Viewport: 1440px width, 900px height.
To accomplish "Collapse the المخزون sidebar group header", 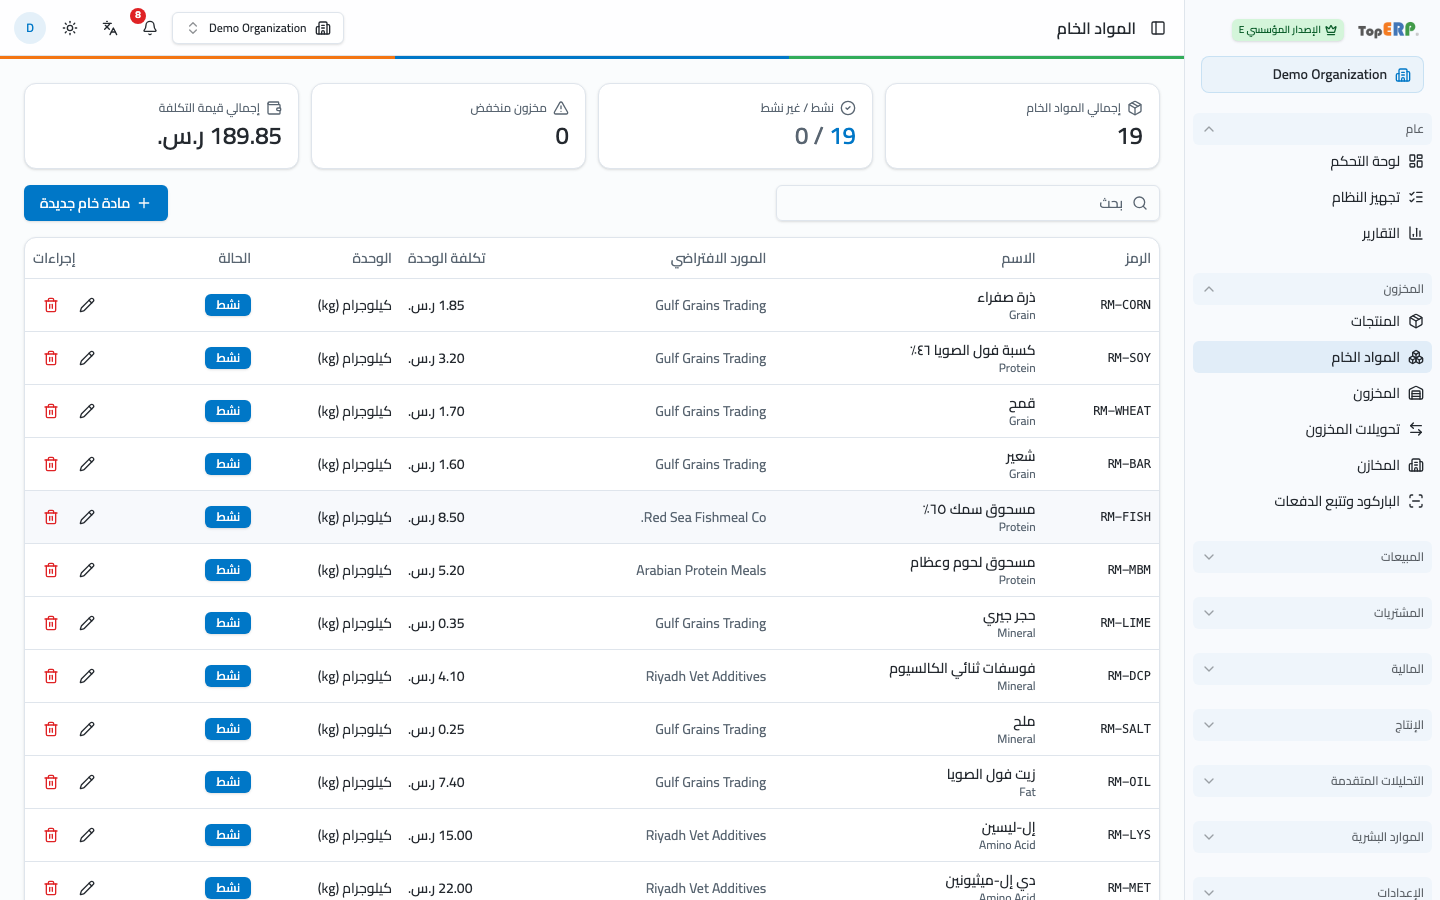I will tap(1312, 289).
